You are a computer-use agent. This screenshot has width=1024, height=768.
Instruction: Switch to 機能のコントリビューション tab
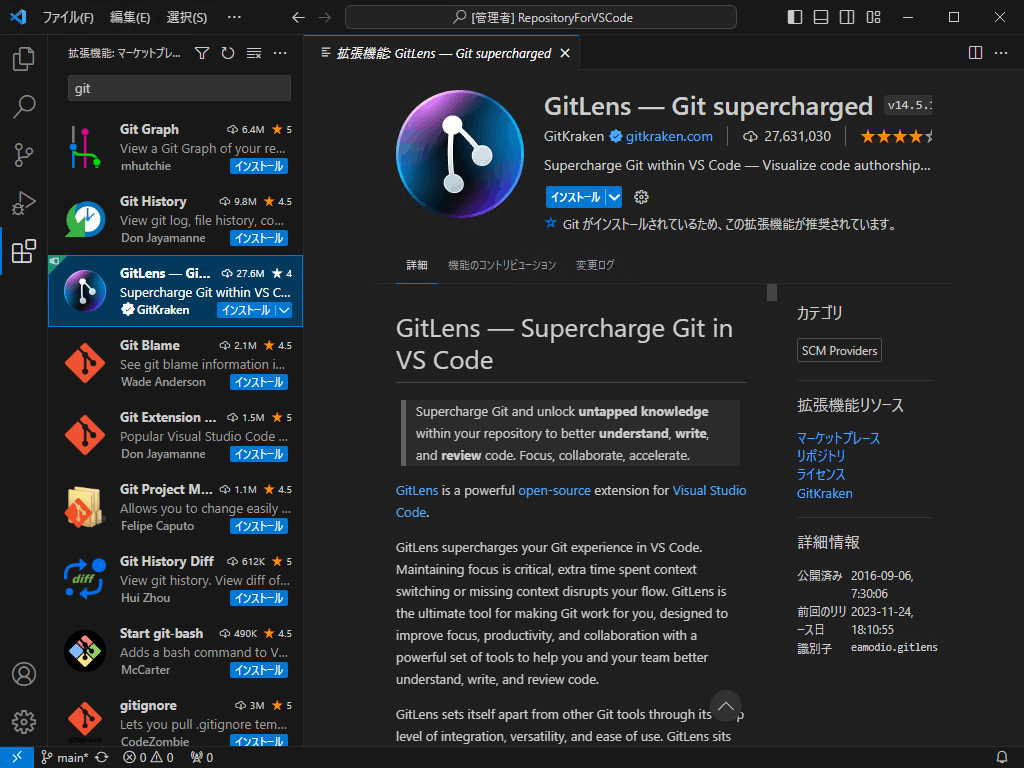(x=502, y=265)
